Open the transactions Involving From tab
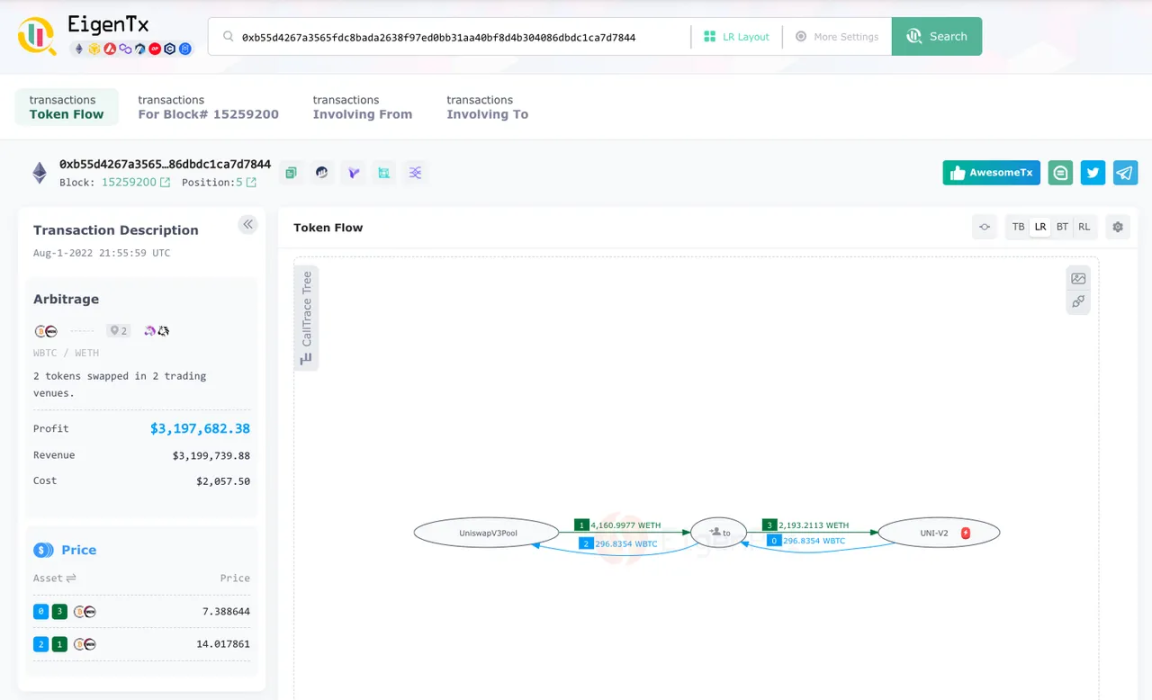 tap(362, 107)
